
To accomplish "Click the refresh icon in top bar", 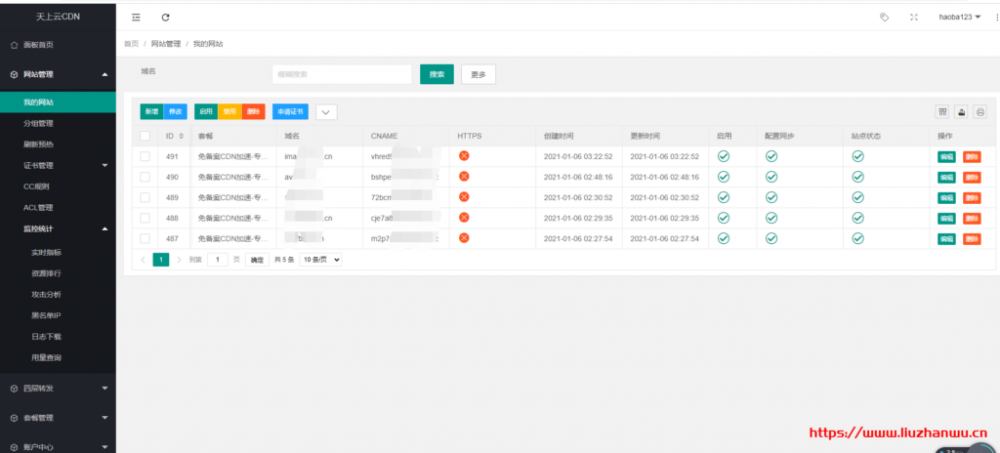I will [165, 17].
